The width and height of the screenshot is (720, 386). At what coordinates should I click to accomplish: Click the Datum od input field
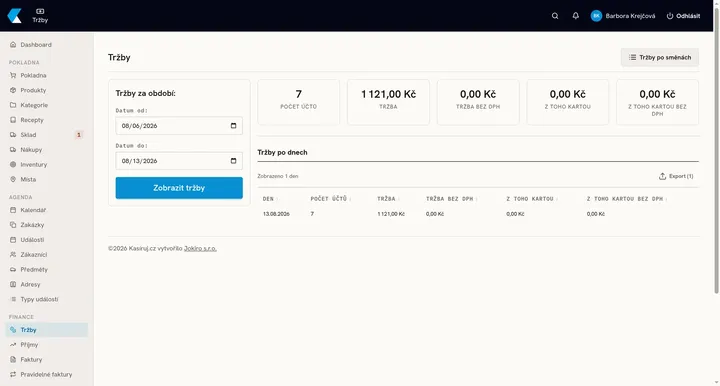(179, 126)
